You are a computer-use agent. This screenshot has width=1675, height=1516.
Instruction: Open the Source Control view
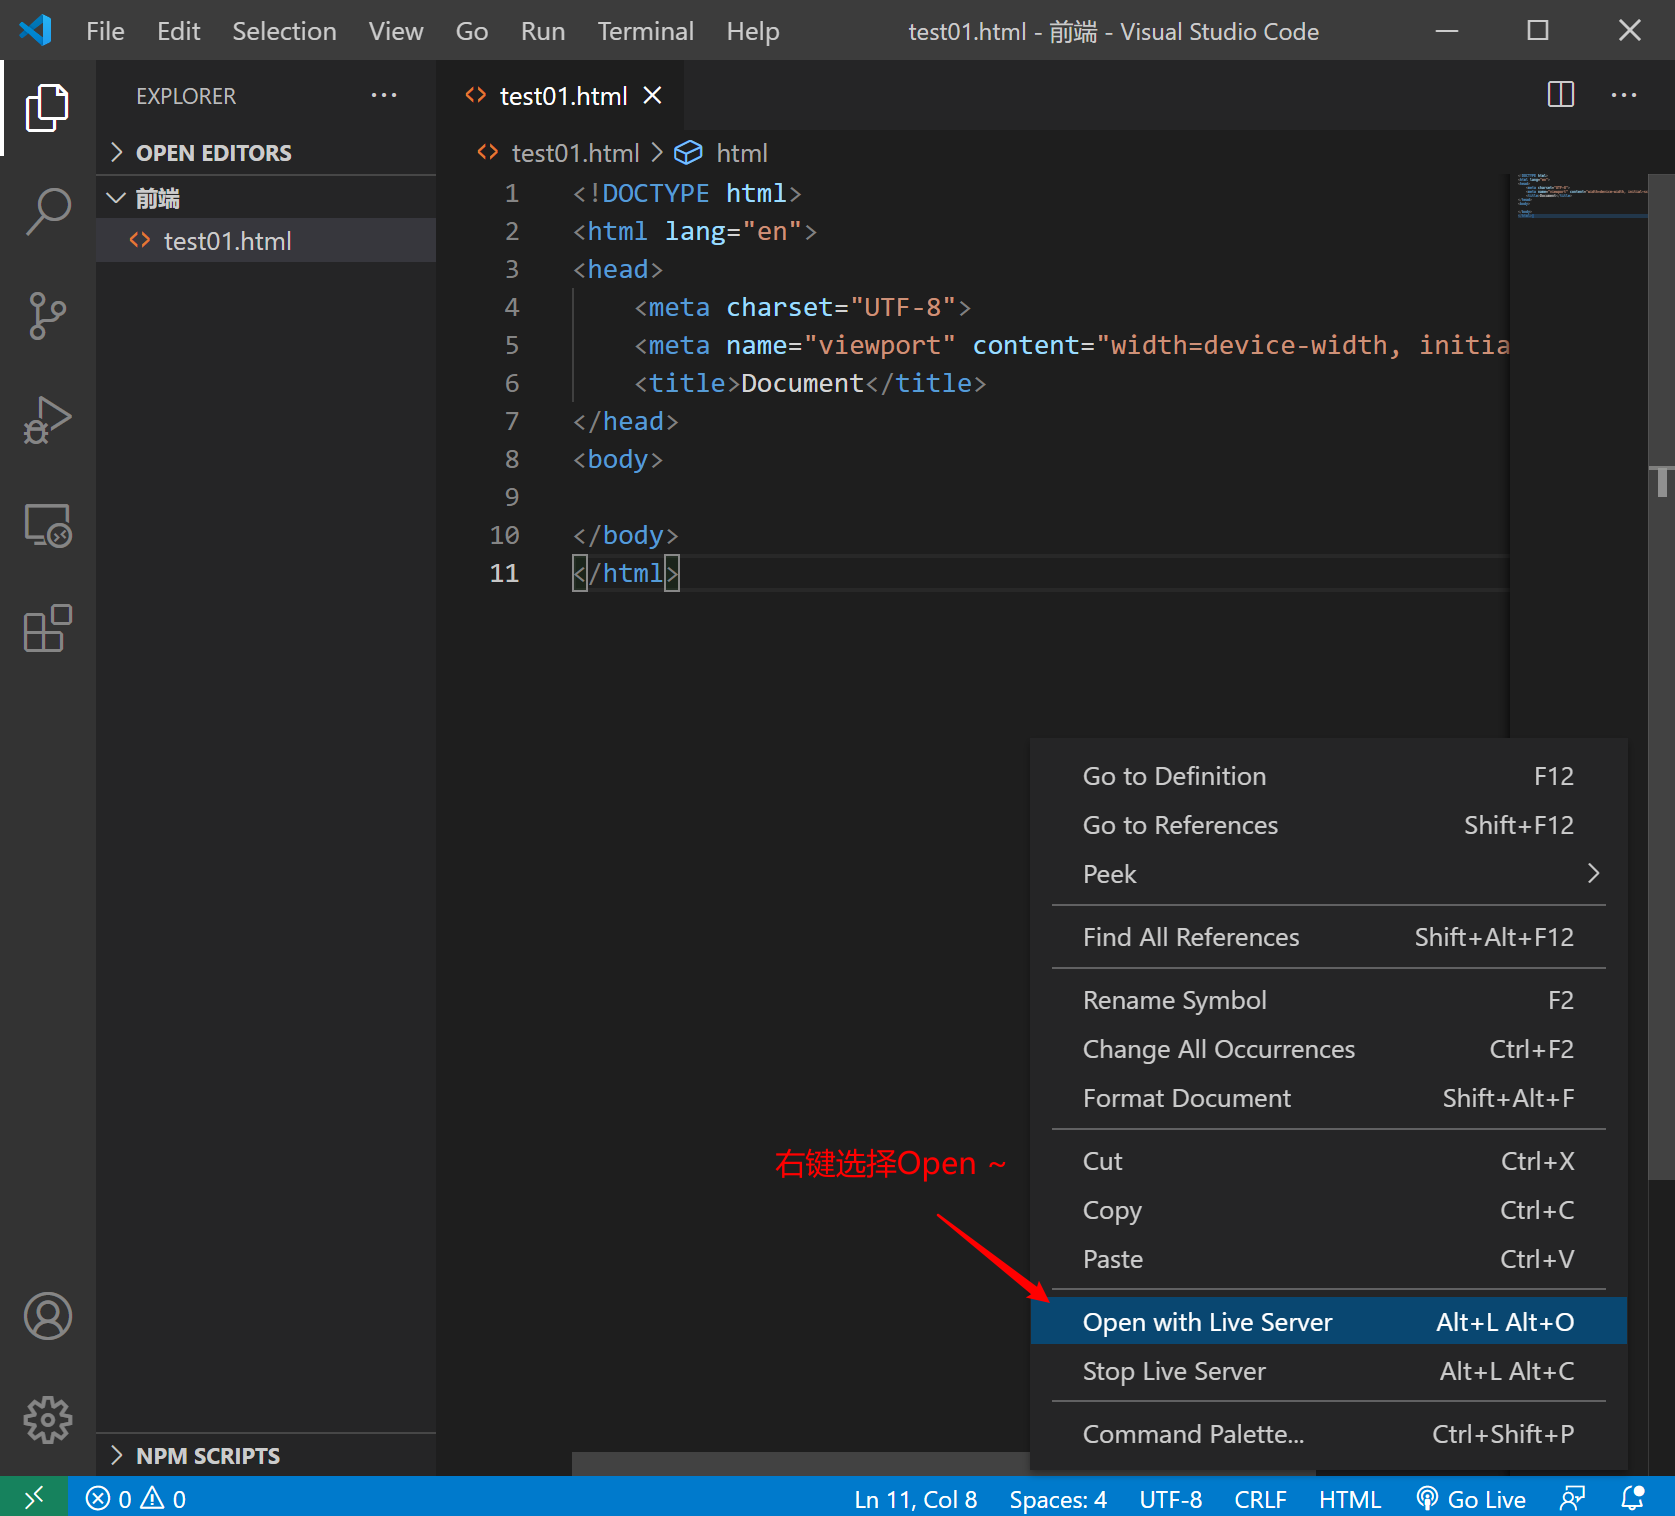[x=47, y=316]
